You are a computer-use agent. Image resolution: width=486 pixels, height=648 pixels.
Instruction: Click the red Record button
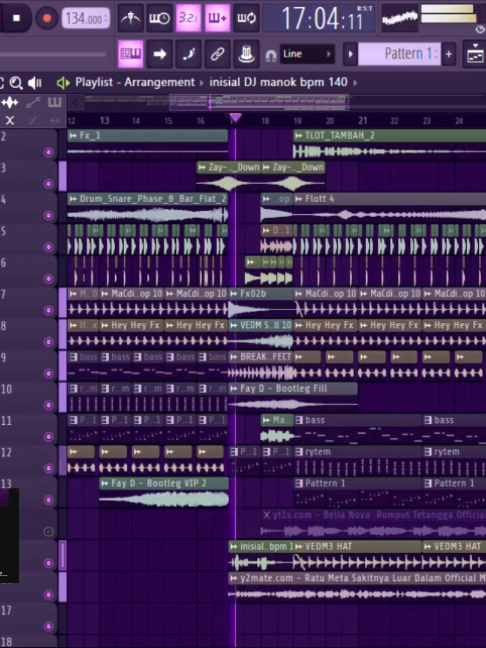46,18
